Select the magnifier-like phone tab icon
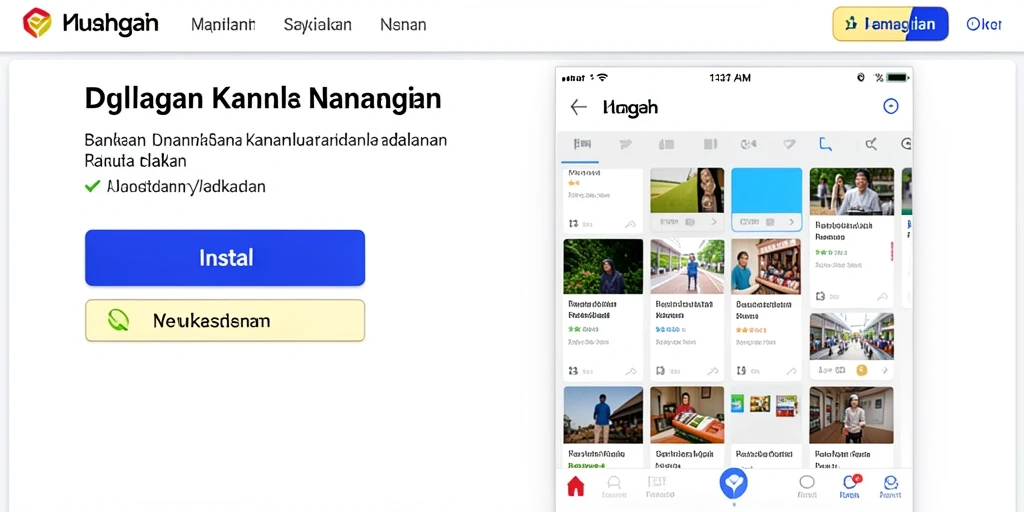This screenshot has height=512, width=1024. (x=871, y=144)
